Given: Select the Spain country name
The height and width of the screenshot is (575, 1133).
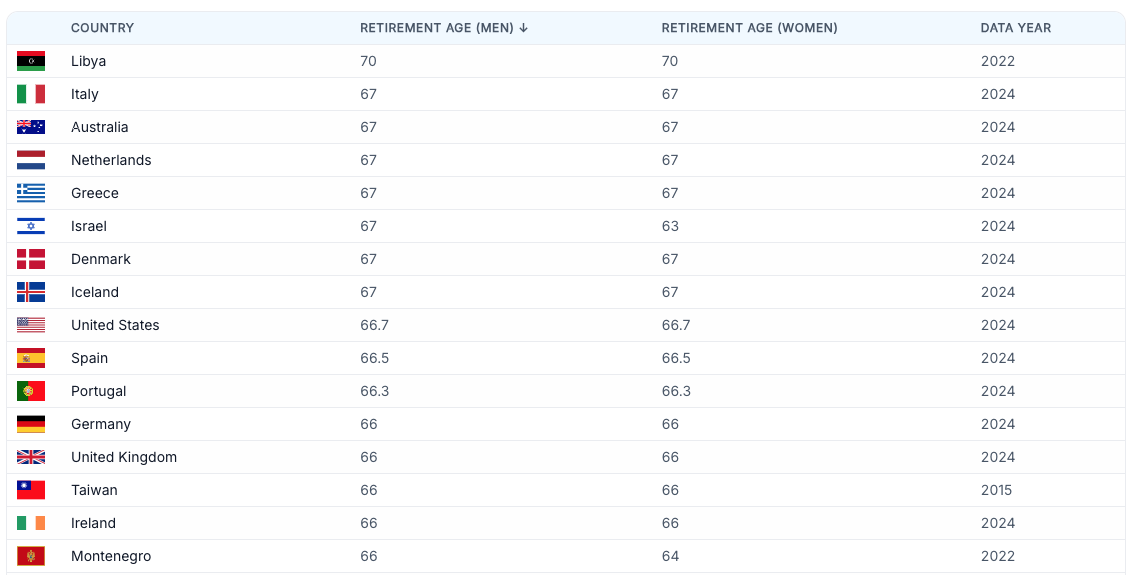Looking at the screenshot, I should [89, 358].
